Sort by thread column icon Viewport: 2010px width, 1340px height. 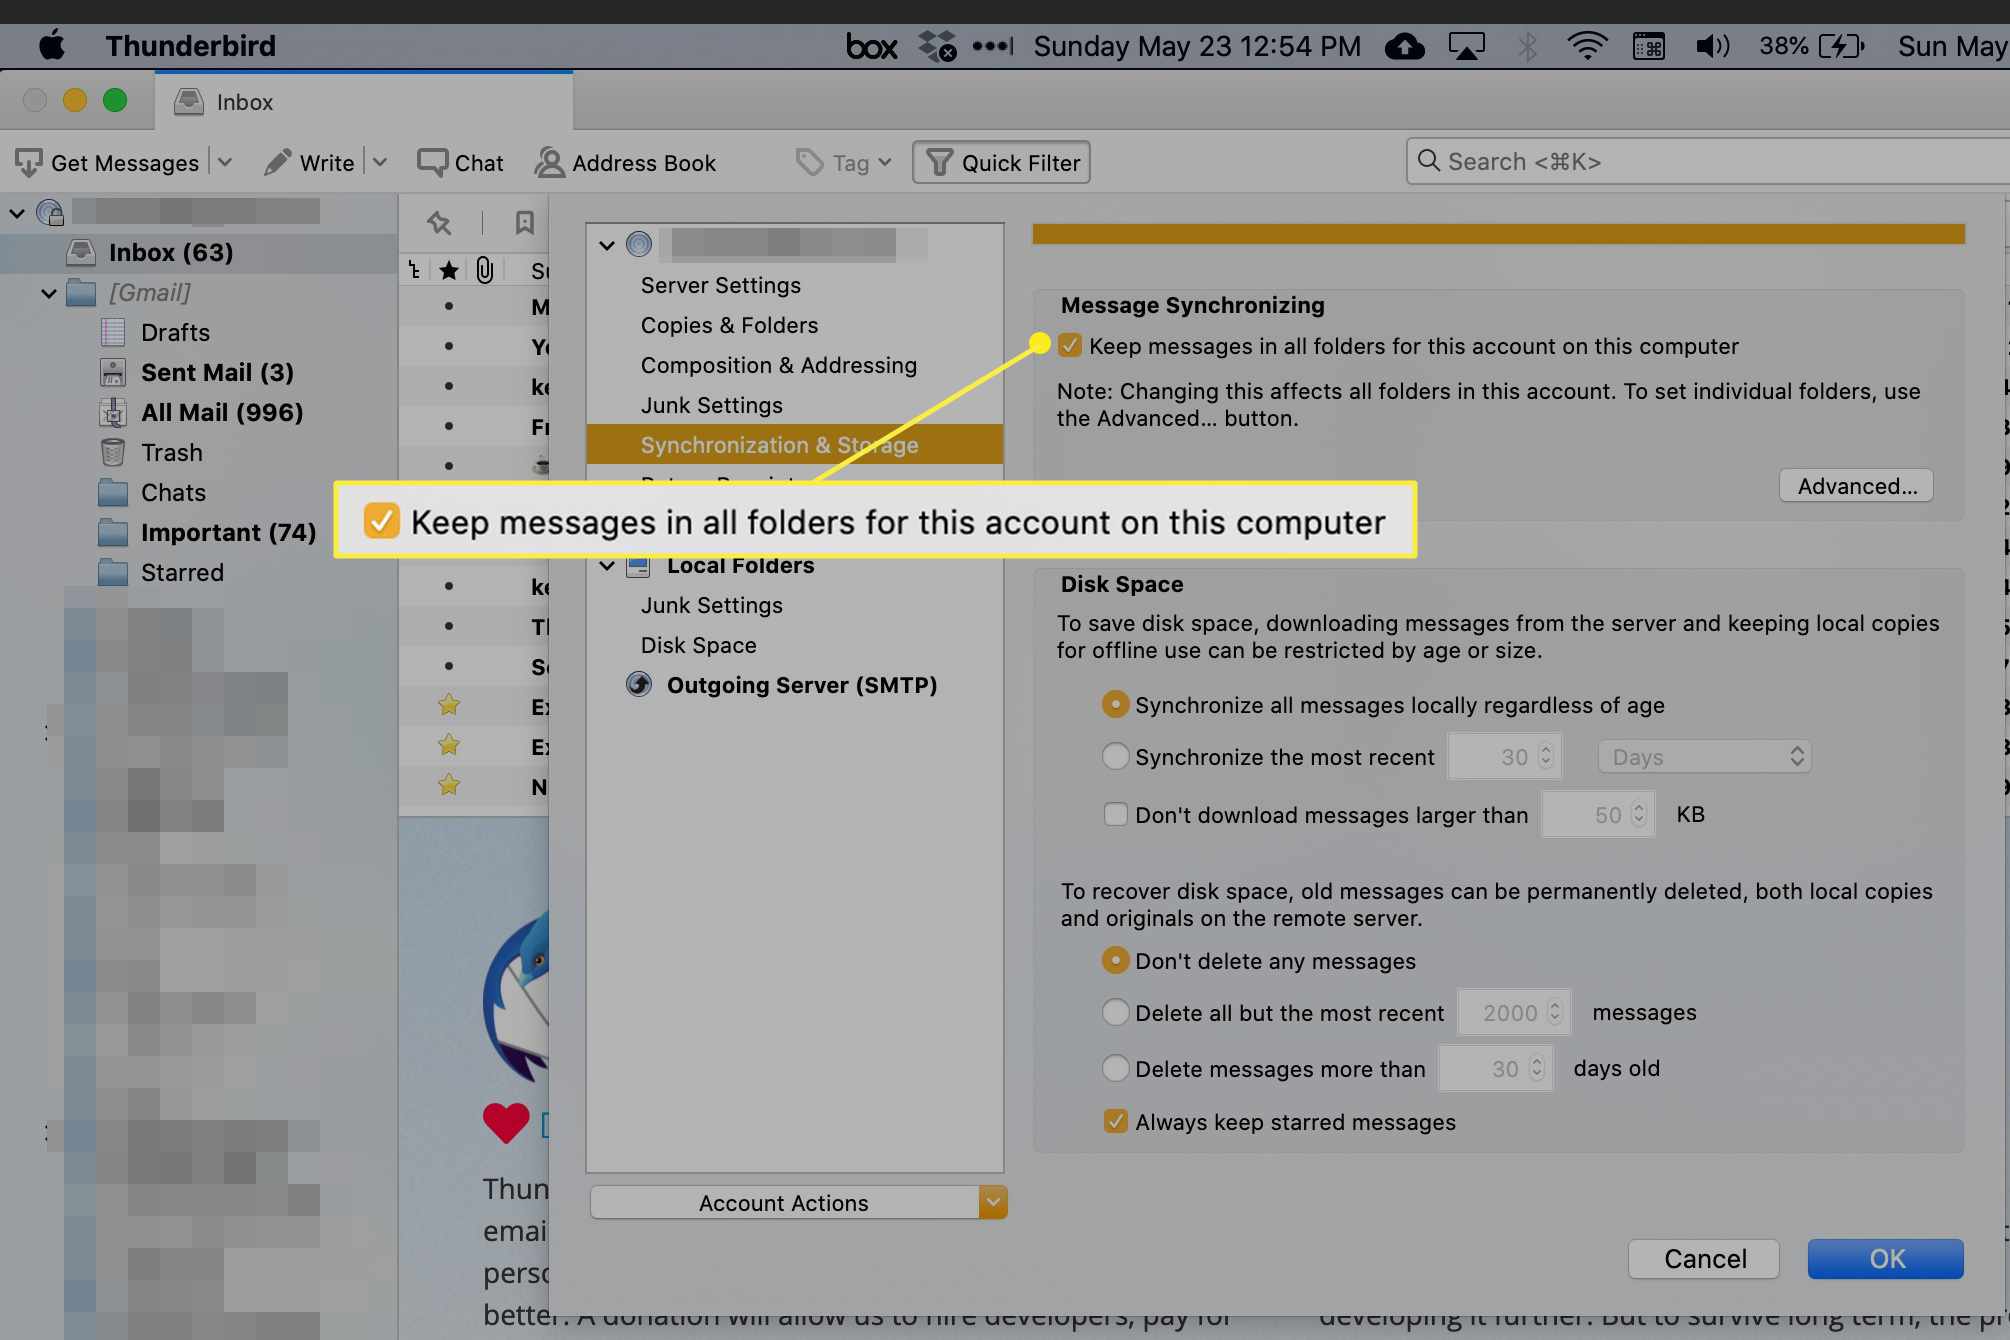(415, 270)
